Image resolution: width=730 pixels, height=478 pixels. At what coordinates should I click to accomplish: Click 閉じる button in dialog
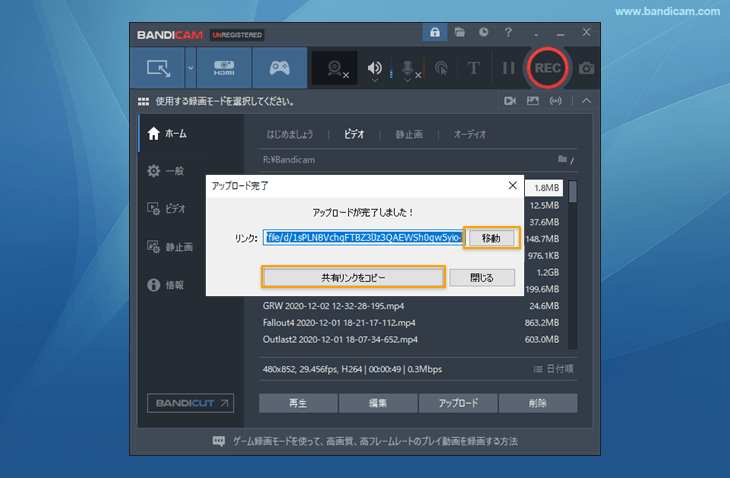coord(482,278)
